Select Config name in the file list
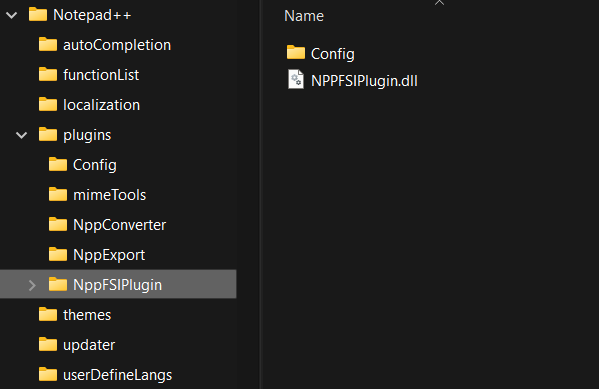 pyautogui.click(x=333, y=54)
